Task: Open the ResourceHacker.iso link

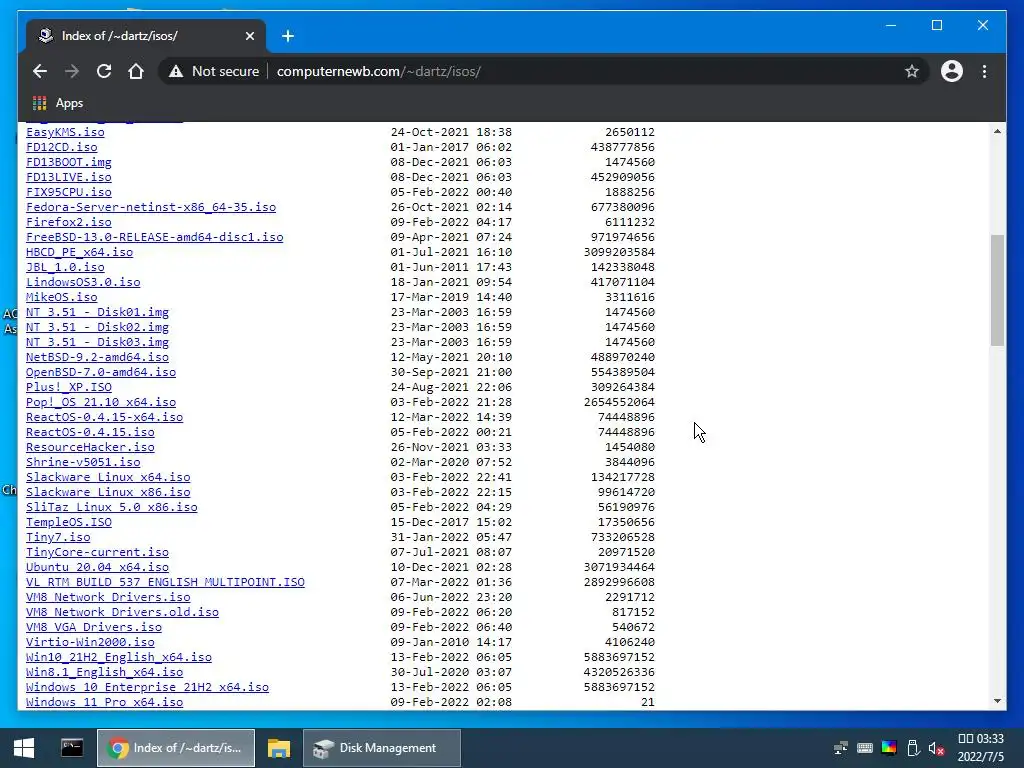Action: click(x=90, y=447)
